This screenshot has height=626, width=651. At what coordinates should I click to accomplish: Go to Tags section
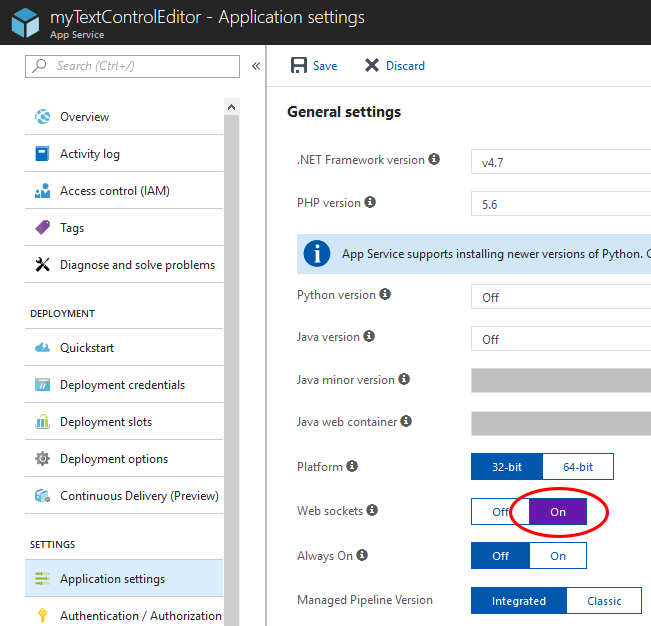pos(124,227)
